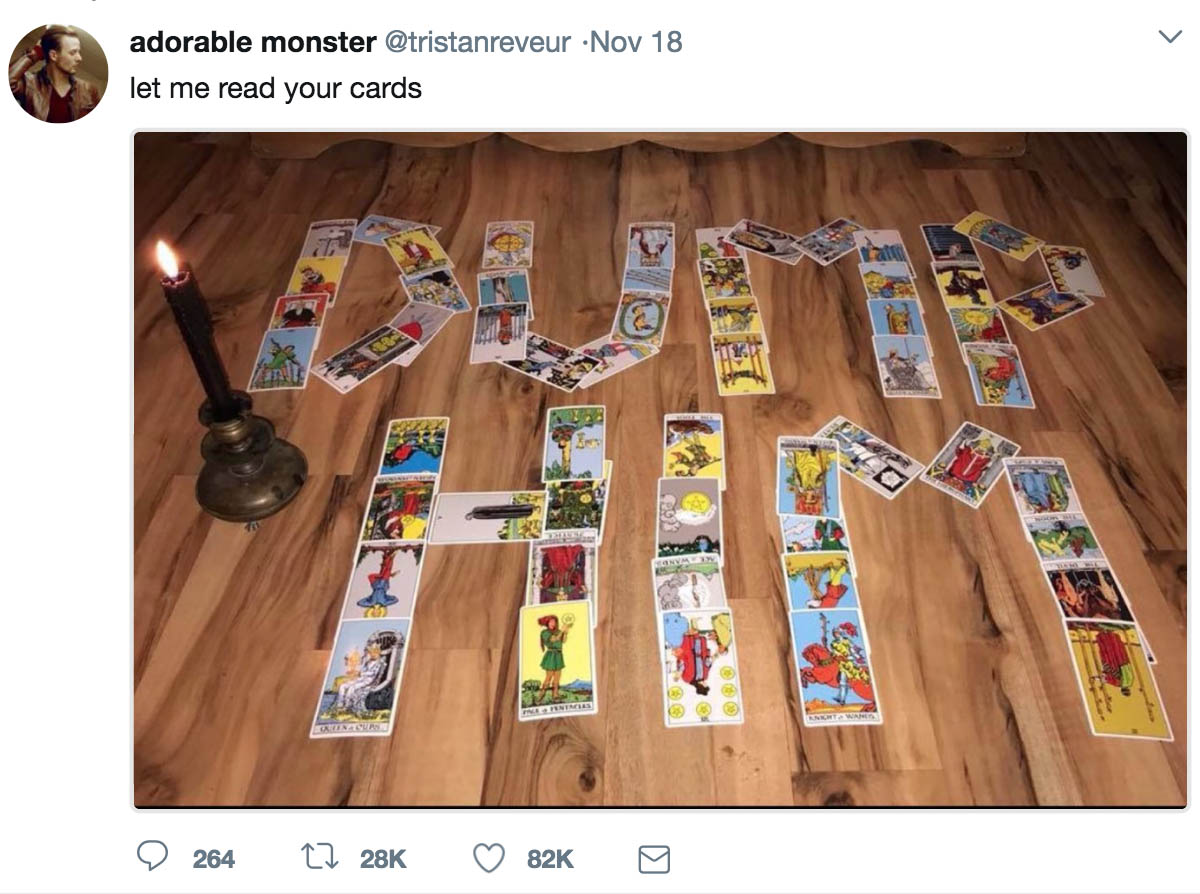Click the 82K likes count

pos(550,858)
